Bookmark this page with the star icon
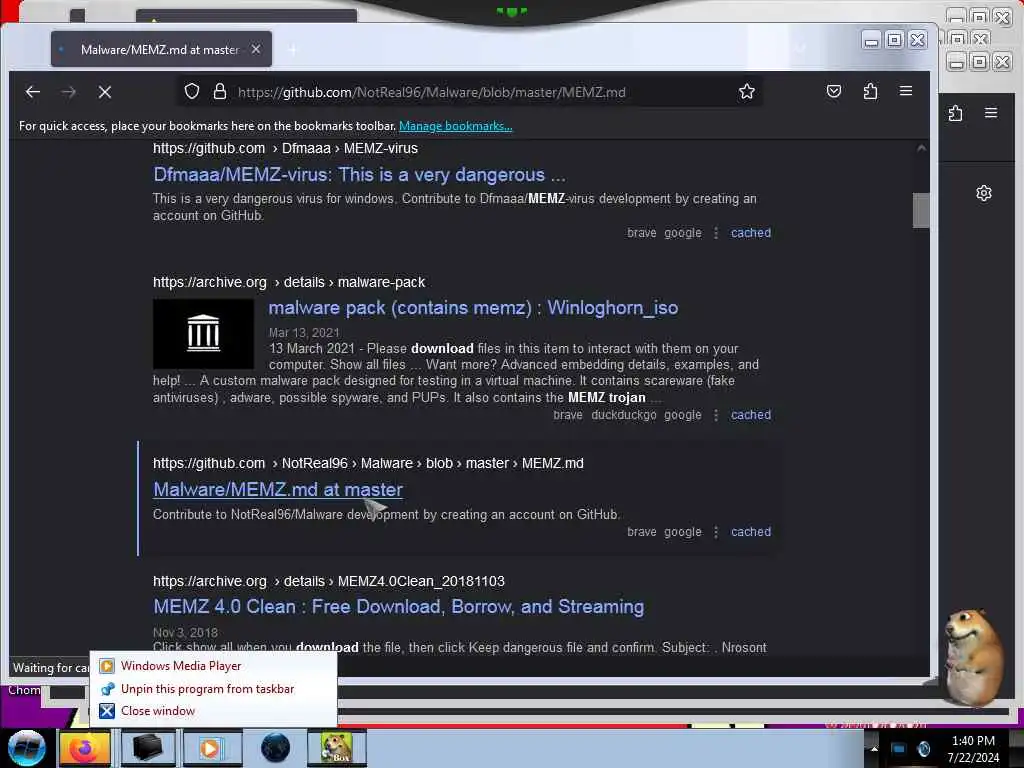This screenshot has height=768, width=1024. (746, 91)
